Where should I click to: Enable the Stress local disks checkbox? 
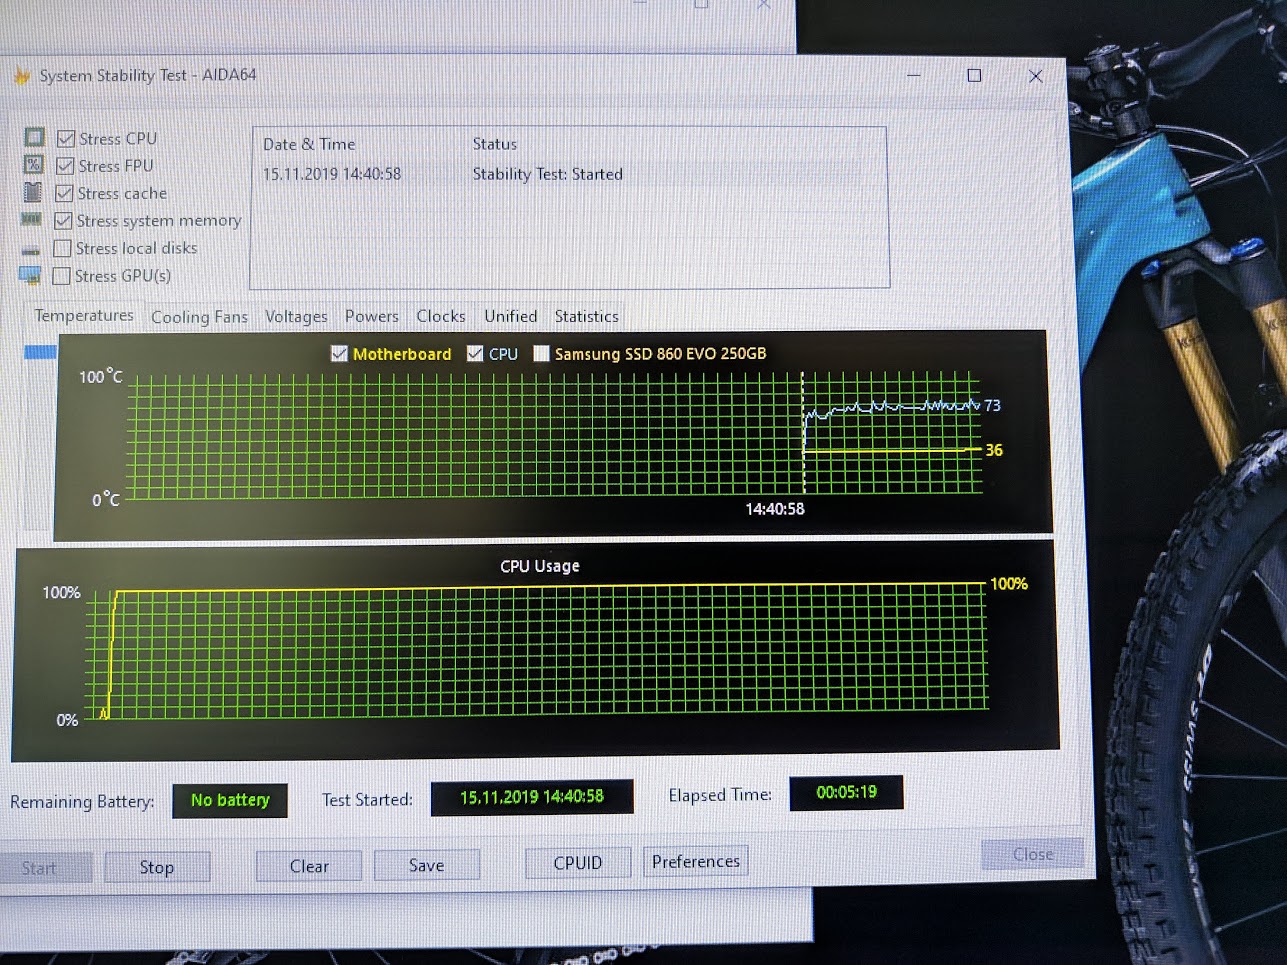tap(63, 248)
